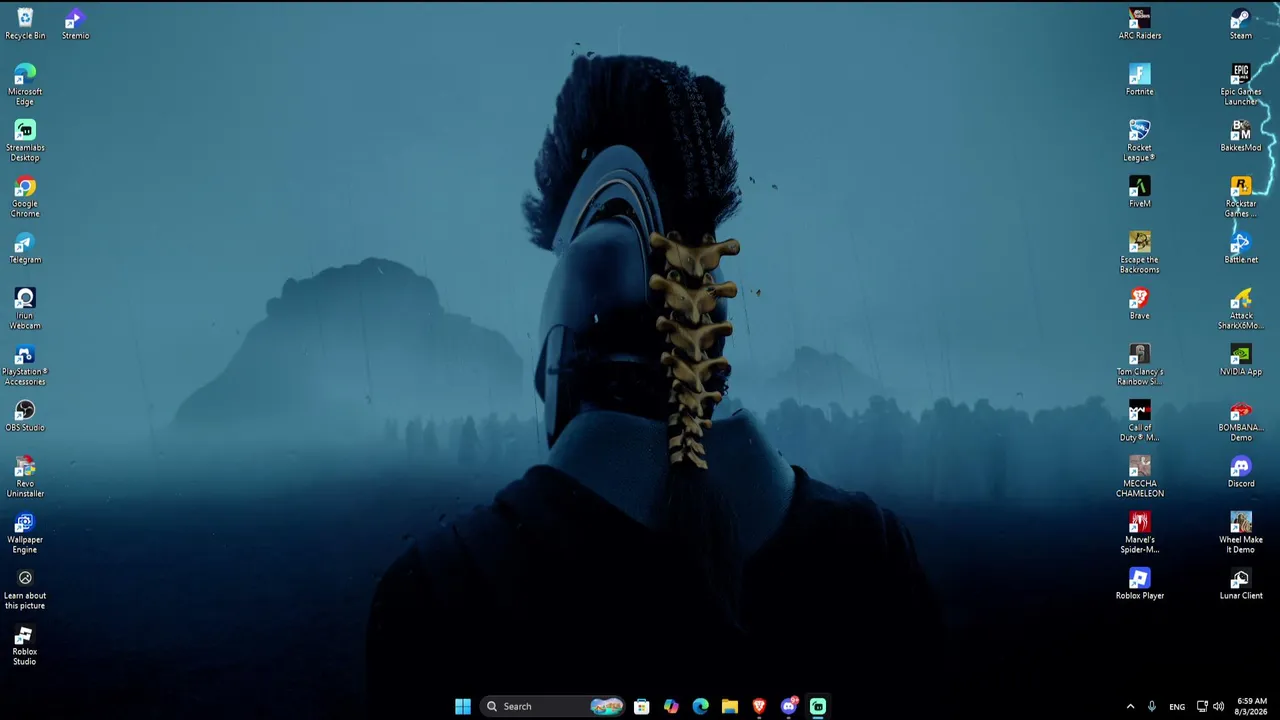This screenshot has height=720, width=1280.
Task: Select the BakkesMod desktop shortcut
Action: 1241,136
